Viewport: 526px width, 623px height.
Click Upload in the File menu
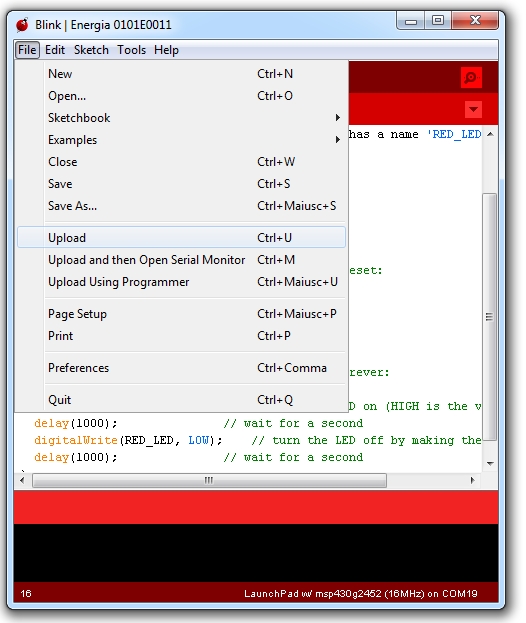[182, 238]
